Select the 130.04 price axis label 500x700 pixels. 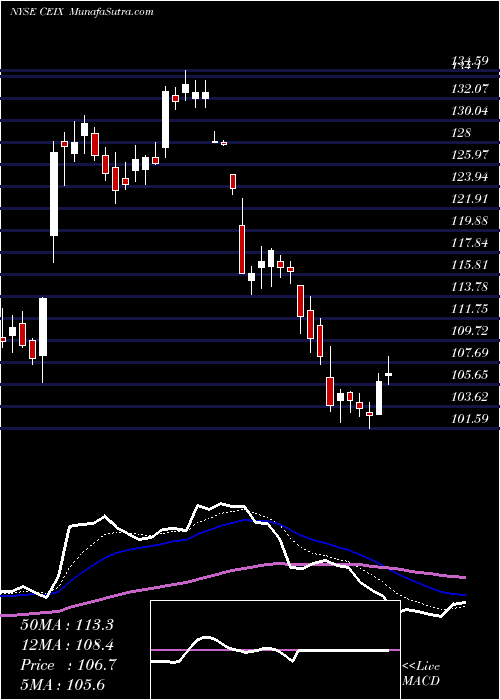pyautogui.click(x=469, y=111)
